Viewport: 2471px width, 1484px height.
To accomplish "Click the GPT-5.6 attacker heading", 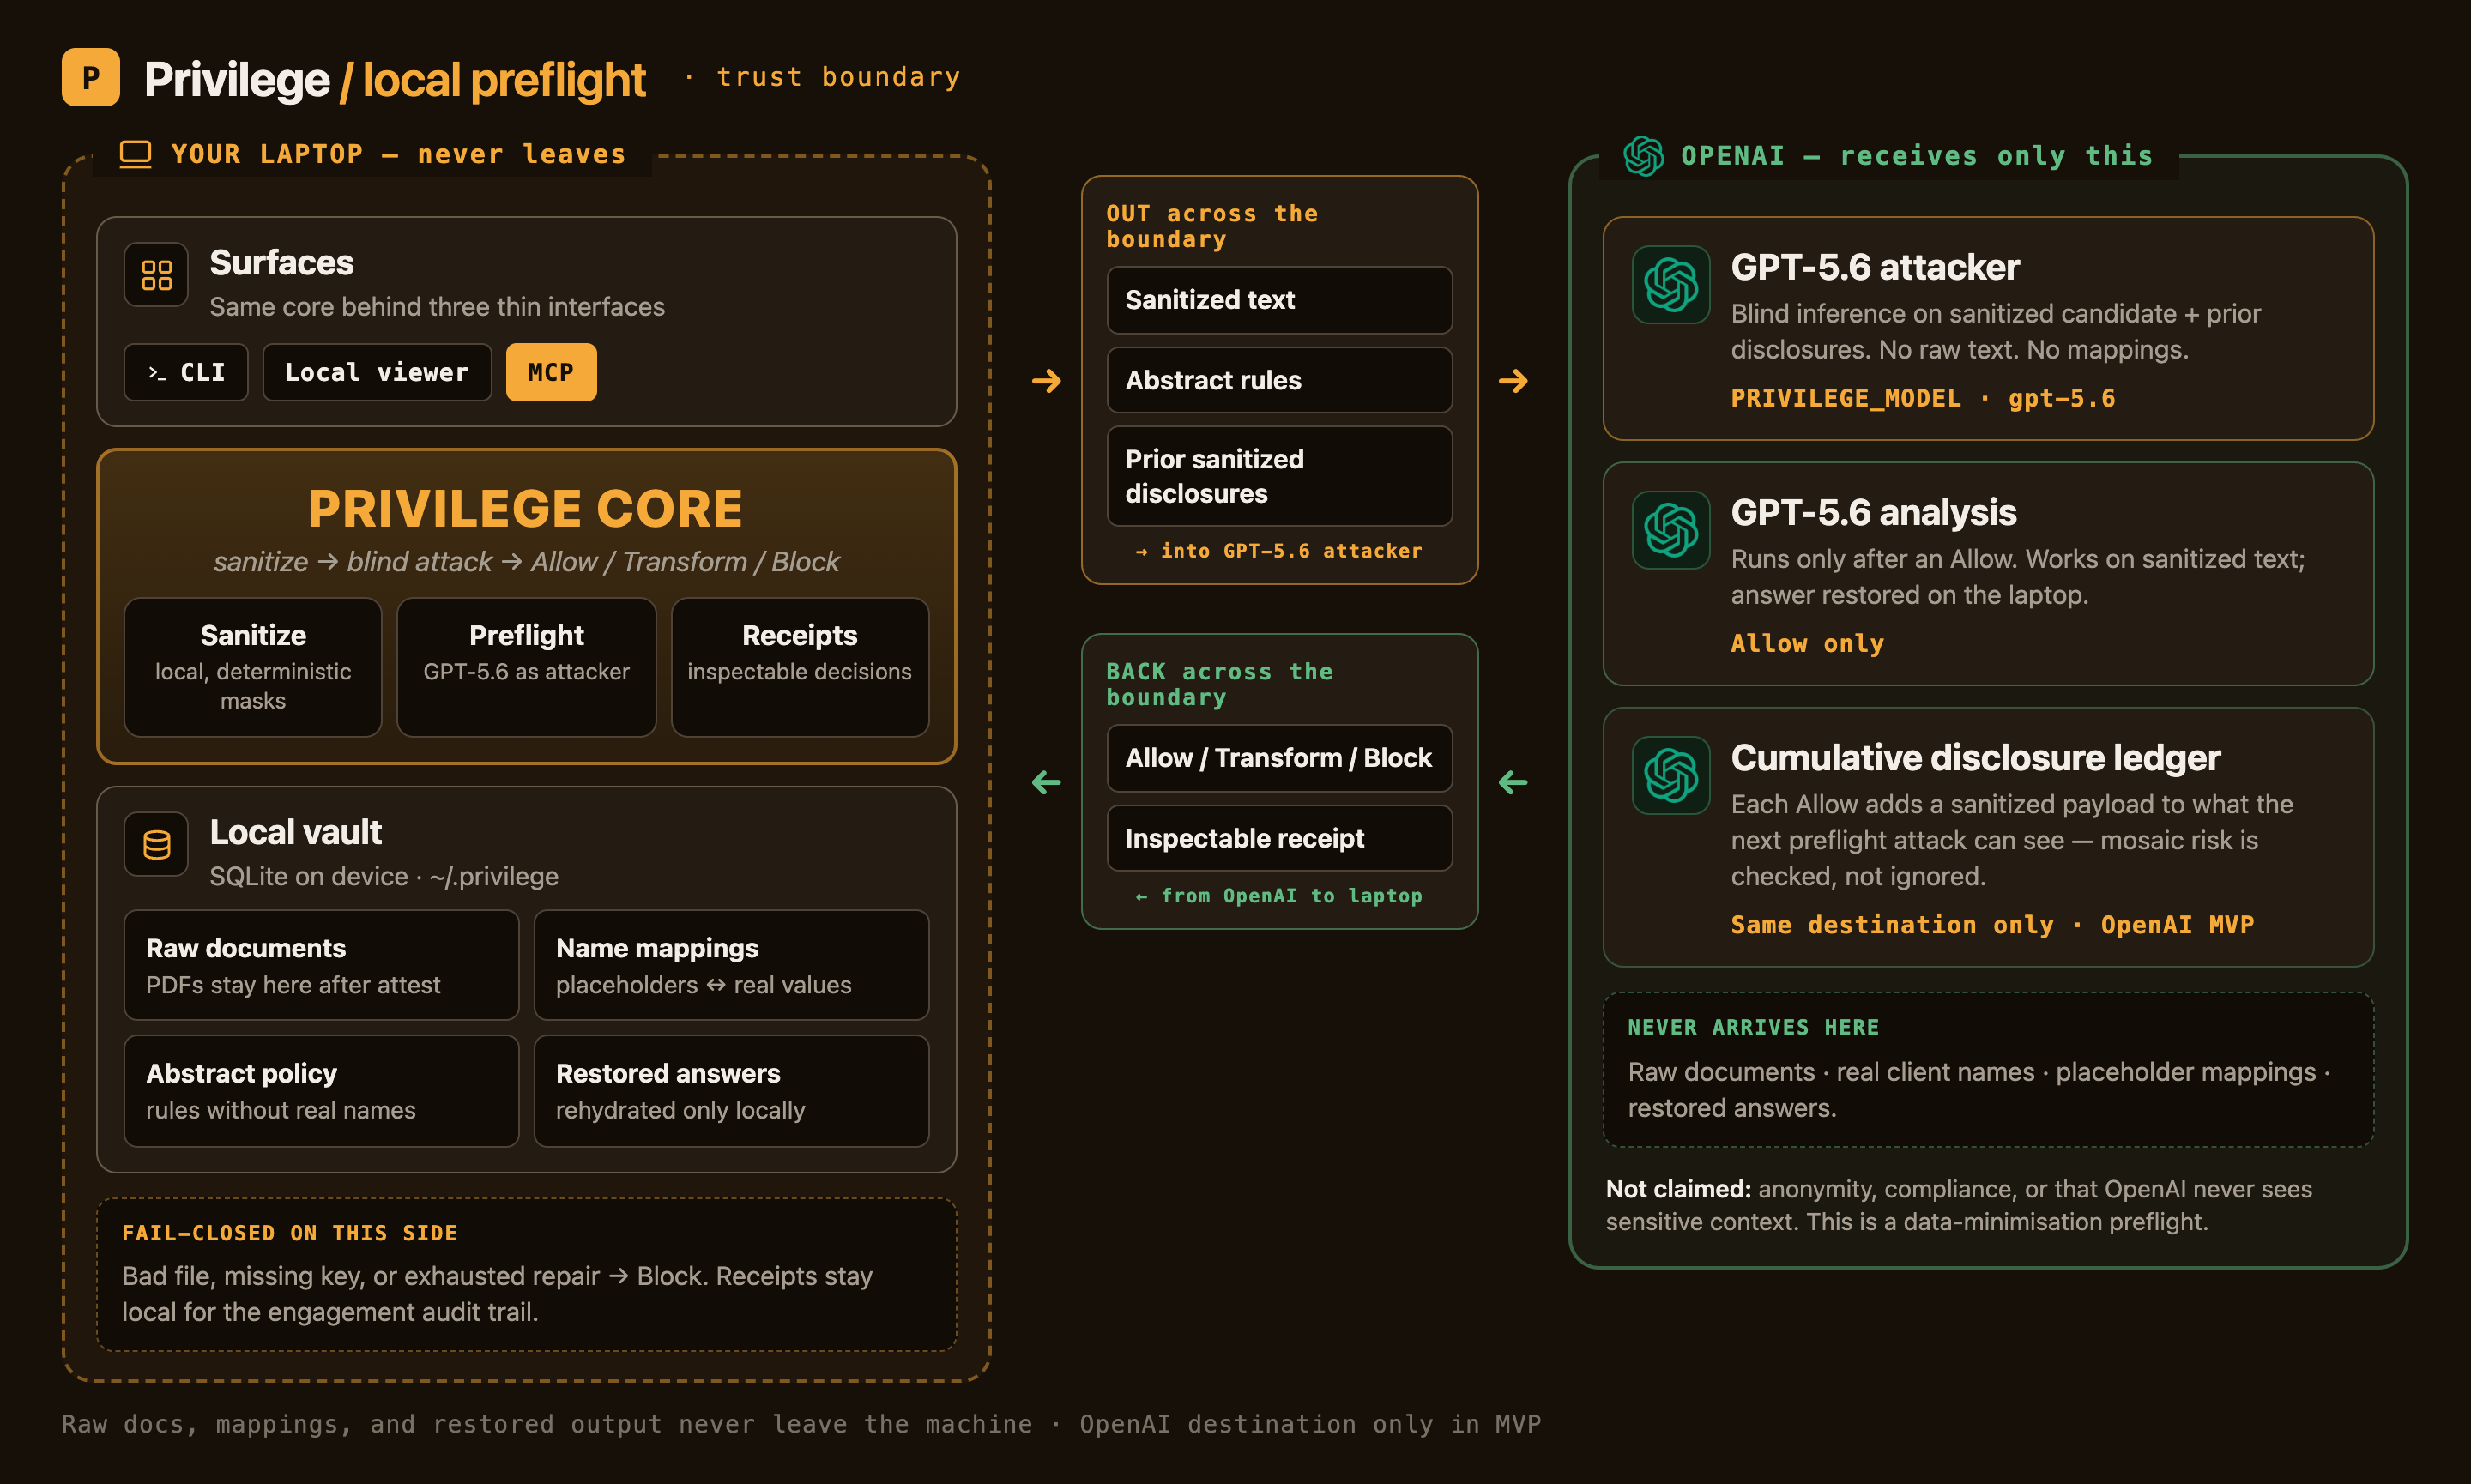I will click(x=1875, y=267).
